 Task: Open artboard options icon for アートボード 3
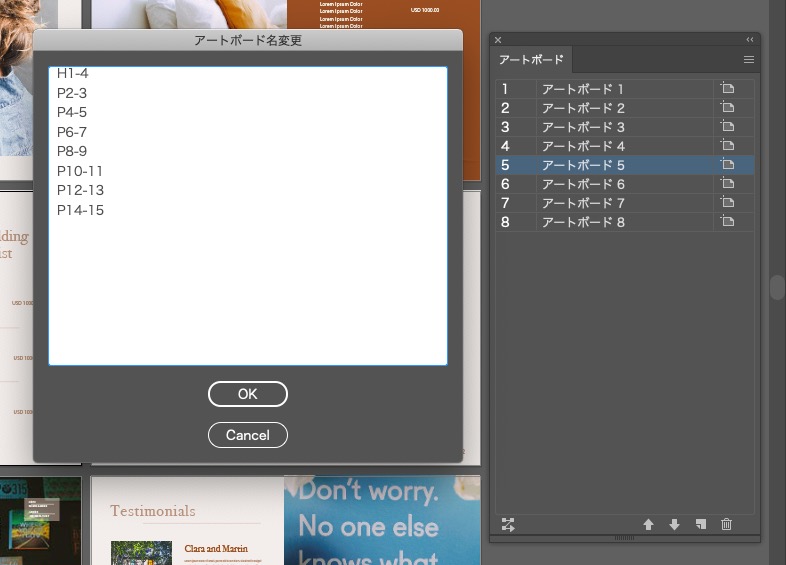click(x=727, y=126)
